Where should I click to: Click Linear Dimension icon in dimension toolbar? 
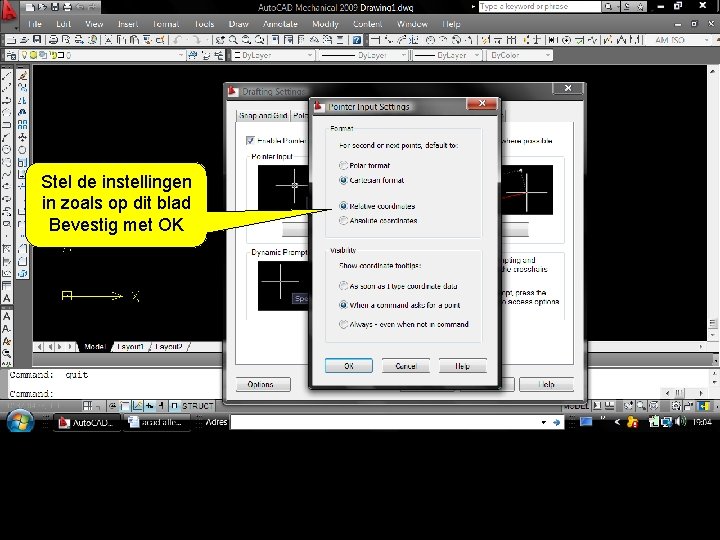pos(376,40)
